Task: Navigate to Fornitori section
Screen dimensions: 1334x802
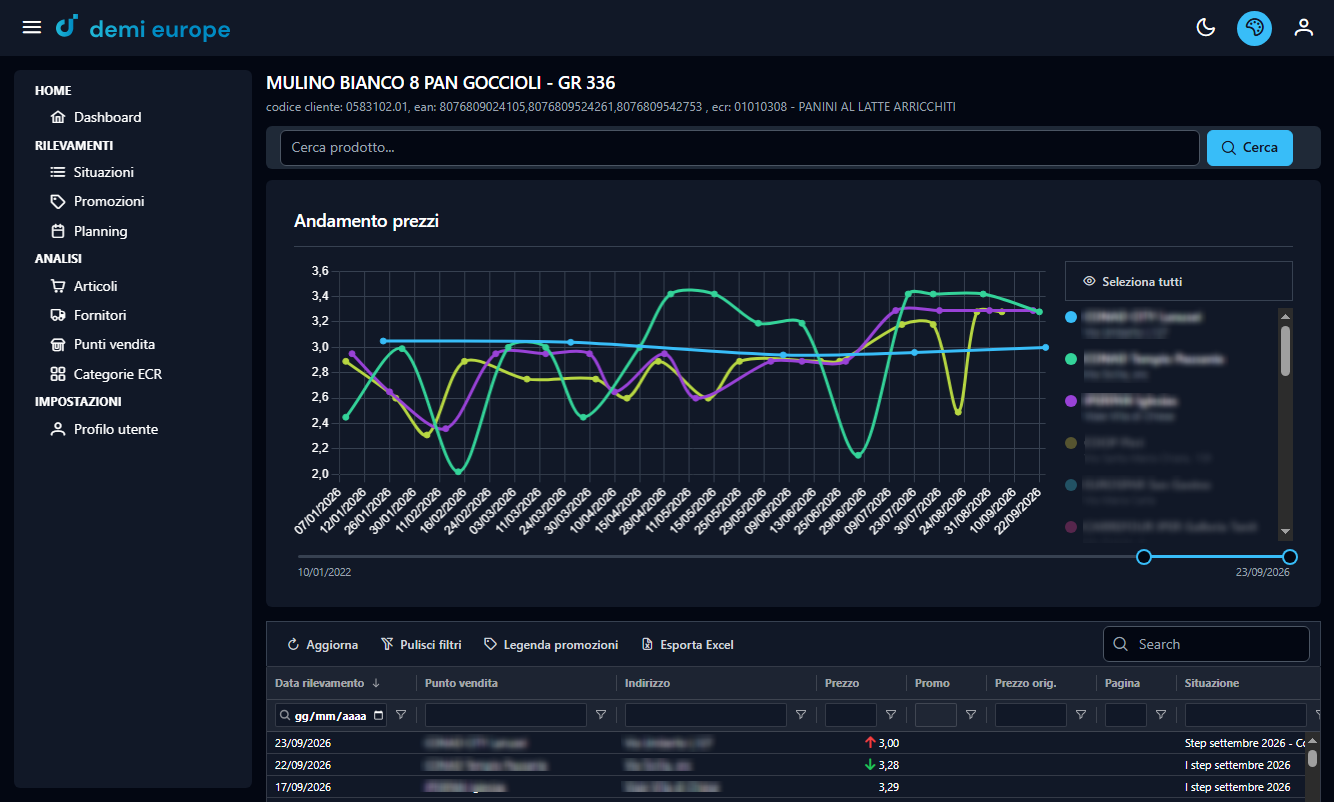Action: (88, 315)
